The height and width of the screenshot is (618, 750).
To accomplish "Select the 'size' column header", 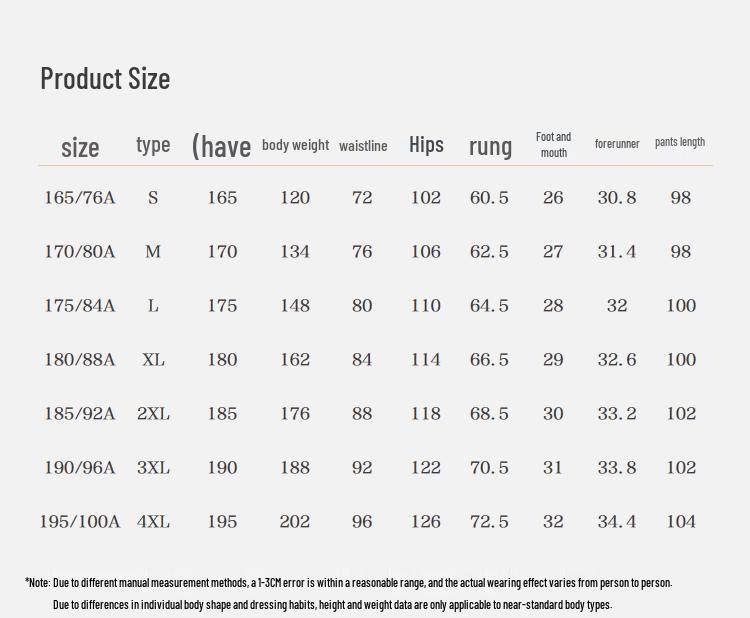I will pyautogui.click(x=80, y=147).
